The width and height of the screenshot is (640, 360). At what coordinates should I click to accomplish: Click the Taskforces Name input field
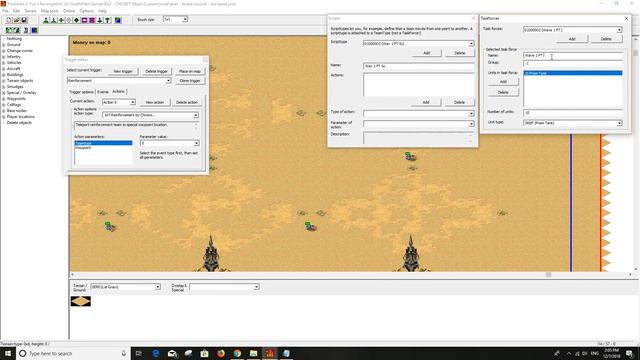573,56
